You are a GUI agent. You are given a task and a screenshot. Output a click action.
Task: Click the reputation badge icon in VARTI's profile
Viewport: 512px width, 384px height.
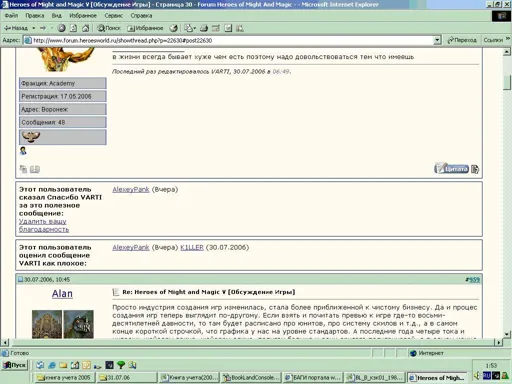coord(31,136)
